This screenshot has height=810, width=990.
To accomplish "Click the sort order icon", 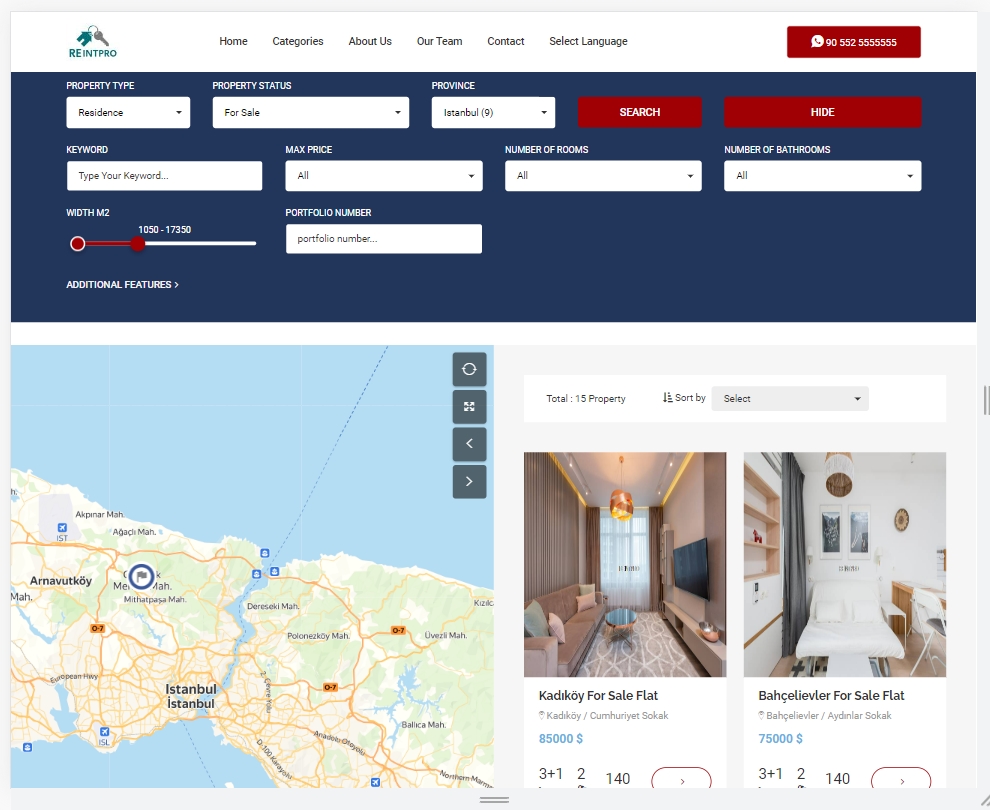I will pos(667,398).
